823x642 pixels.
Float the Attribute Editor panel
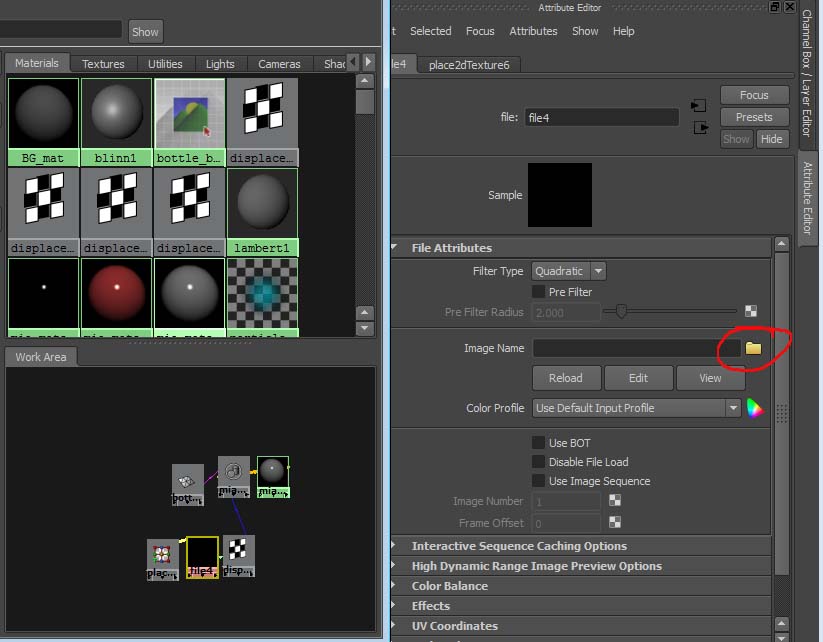(774, 7)
